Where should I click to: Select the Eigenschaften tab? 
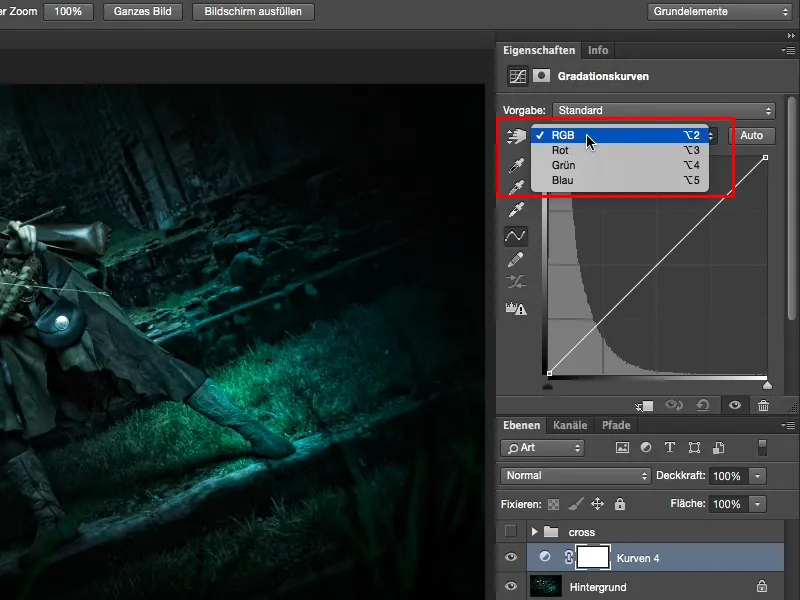point(539,50)
